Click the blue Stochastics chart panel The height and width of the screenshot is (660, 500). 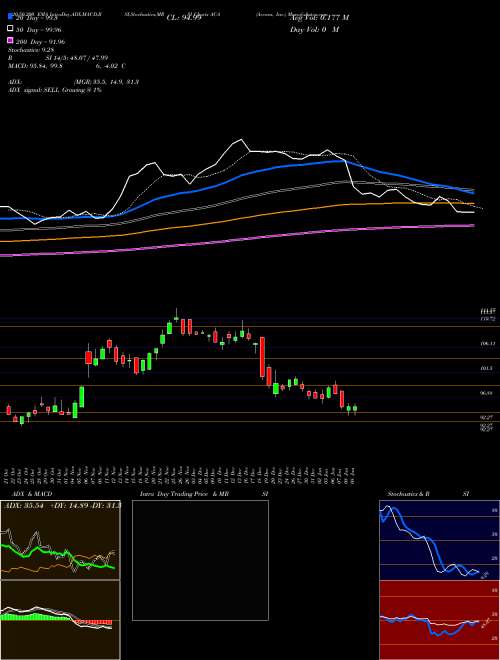pyautogui.click(x=439, y=540)
